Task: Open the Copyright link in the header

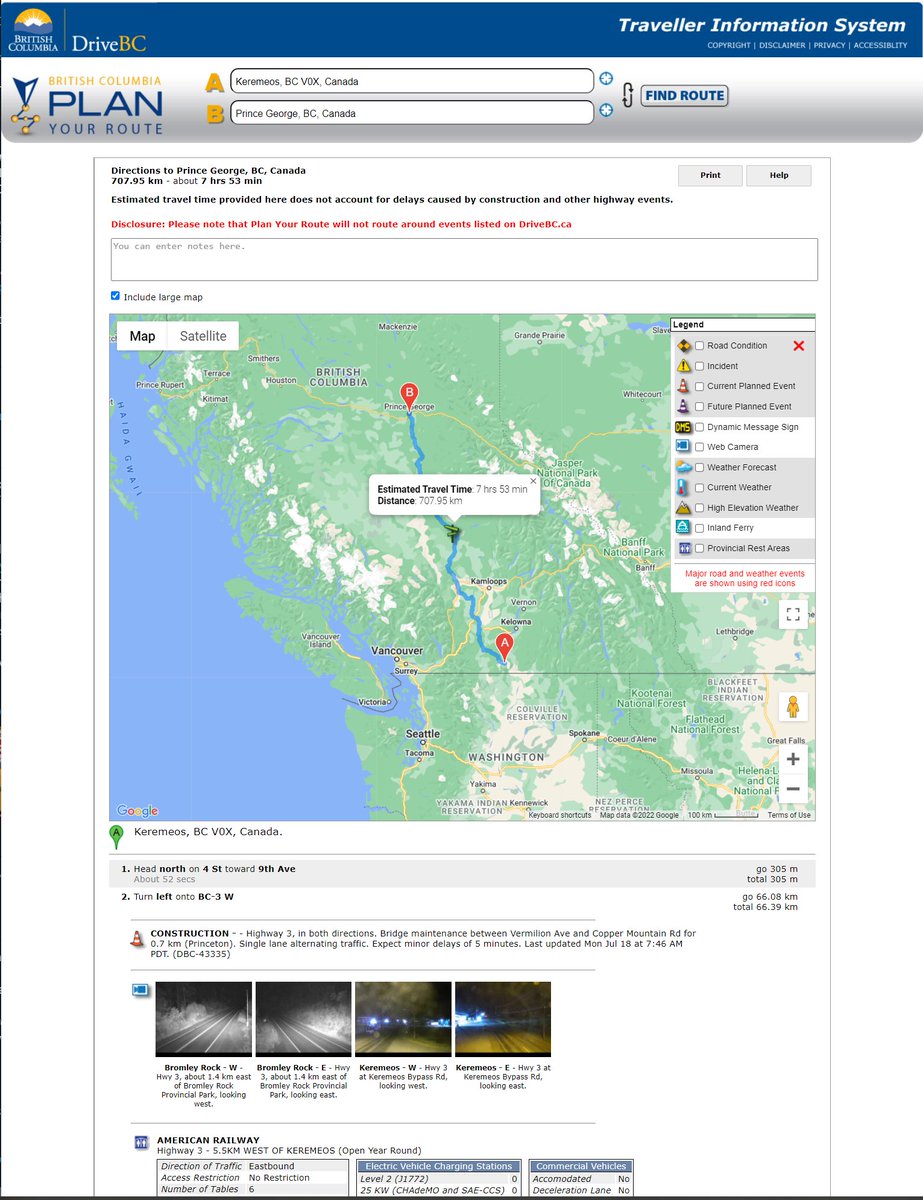Action: point(729,45)
